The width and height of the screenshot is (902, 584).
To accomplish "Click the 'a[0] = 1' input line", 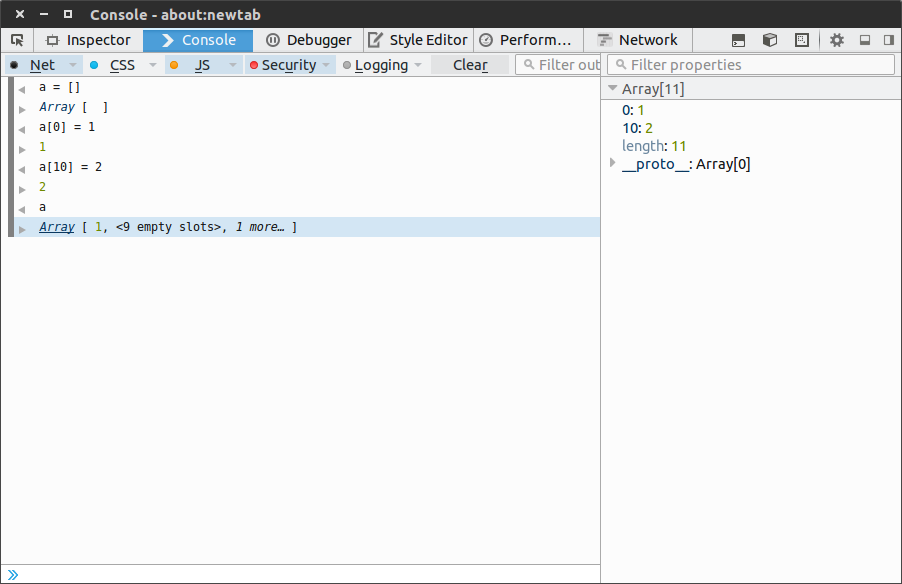I will coord(67,127).
